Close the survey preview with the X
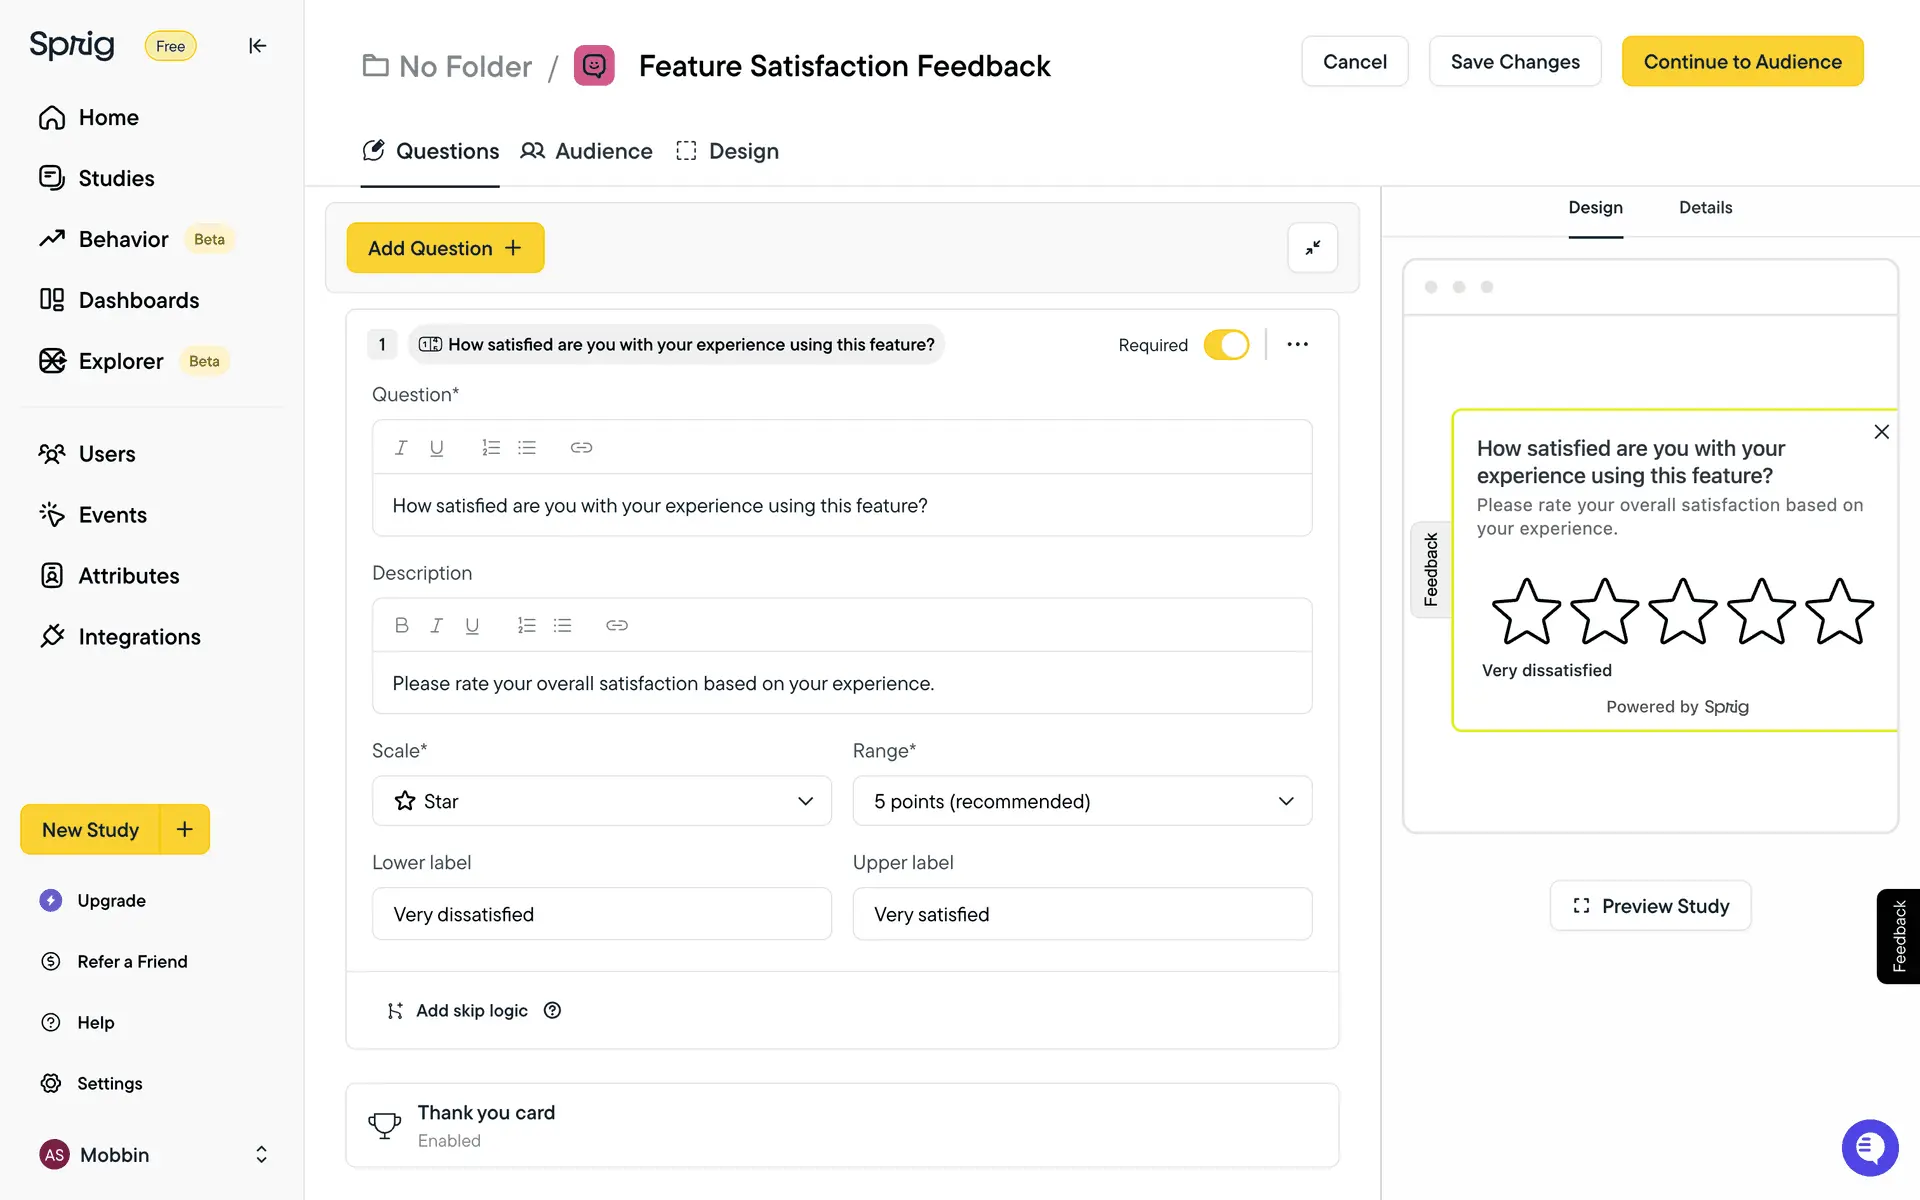The height and width of the screenshot is (1200, 1920). click(x=1881, y=432)
